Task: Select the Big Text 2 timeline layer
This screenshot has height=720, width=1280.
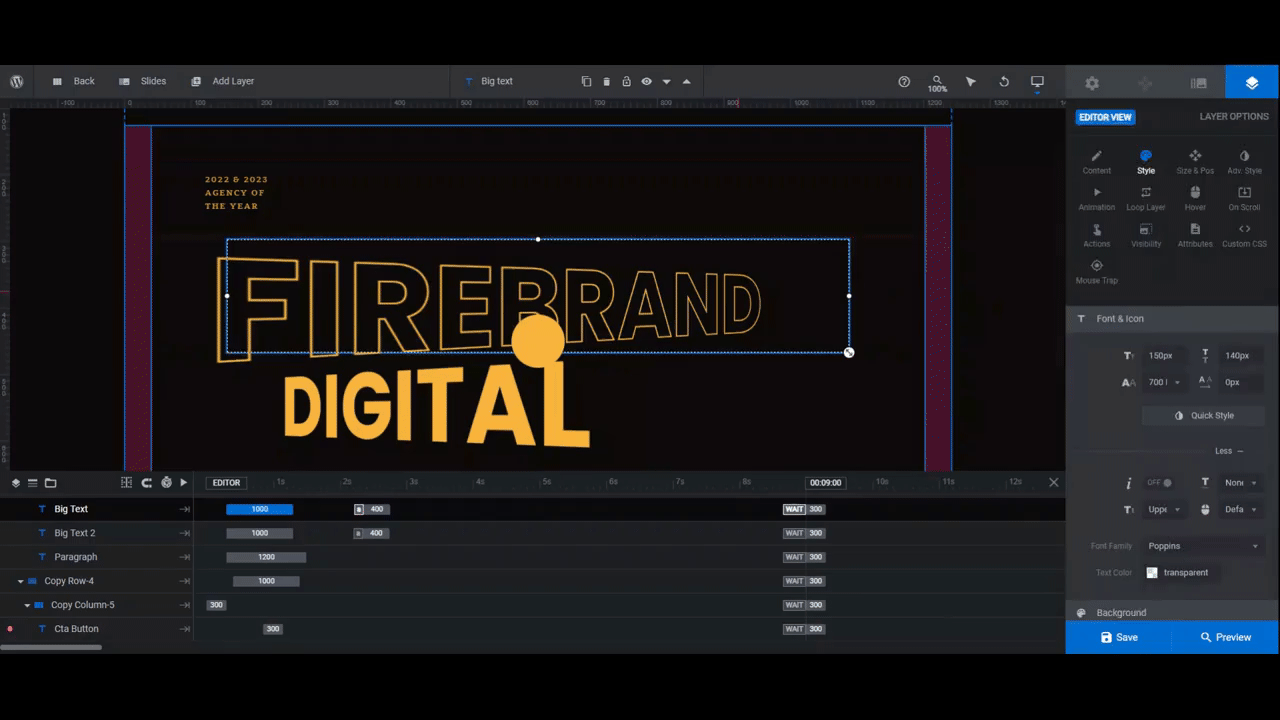Action: coord(75,533)
